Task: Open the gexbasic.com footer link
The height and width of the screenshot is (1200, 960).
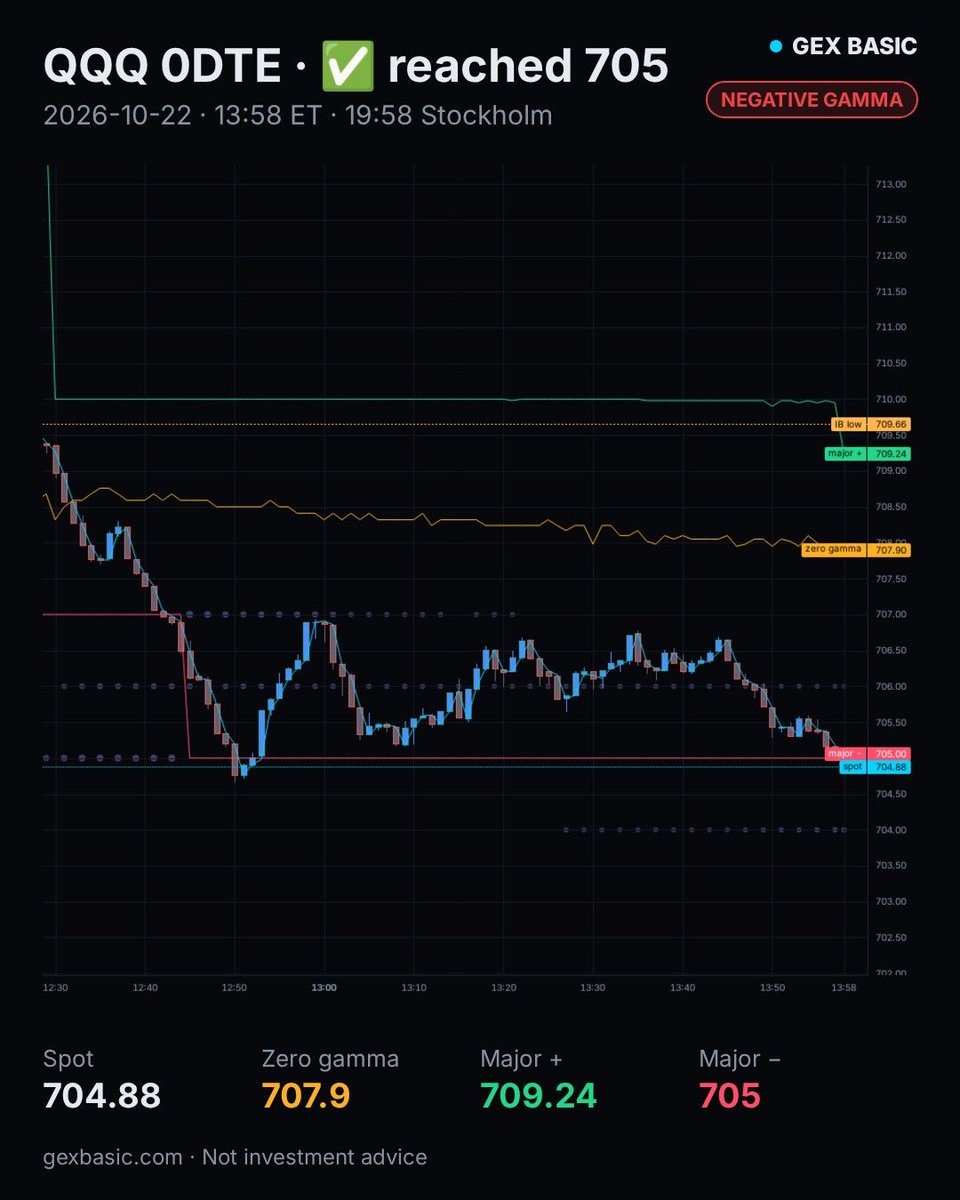Action: [113, 1157]
